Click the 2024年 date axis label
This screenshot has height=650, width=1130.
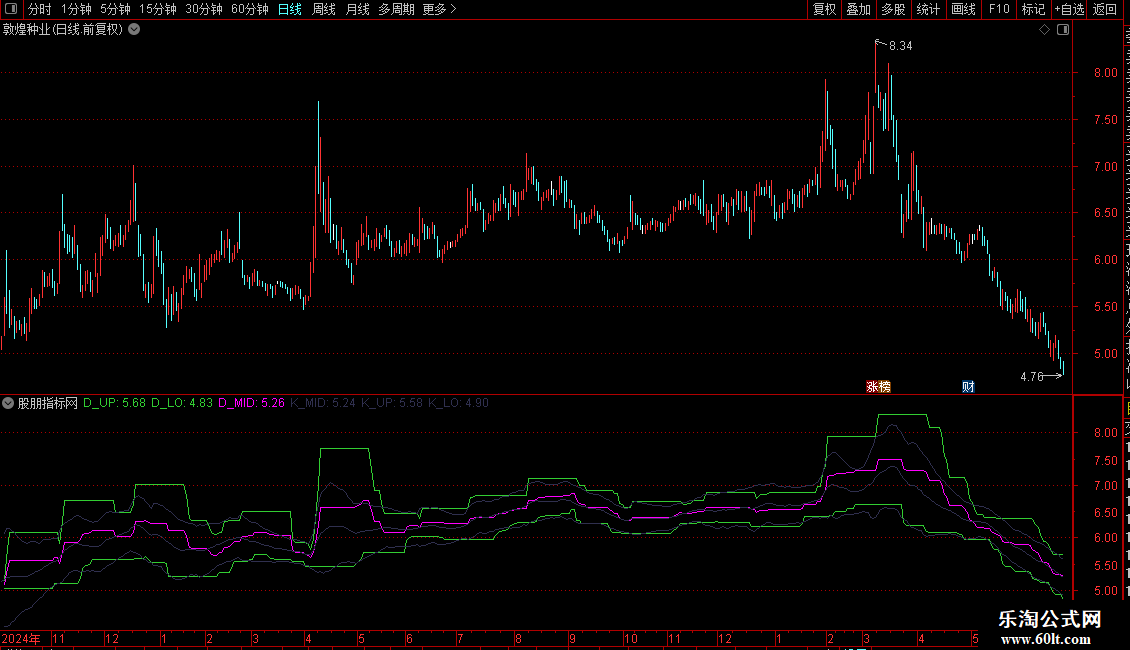point(21,638)
